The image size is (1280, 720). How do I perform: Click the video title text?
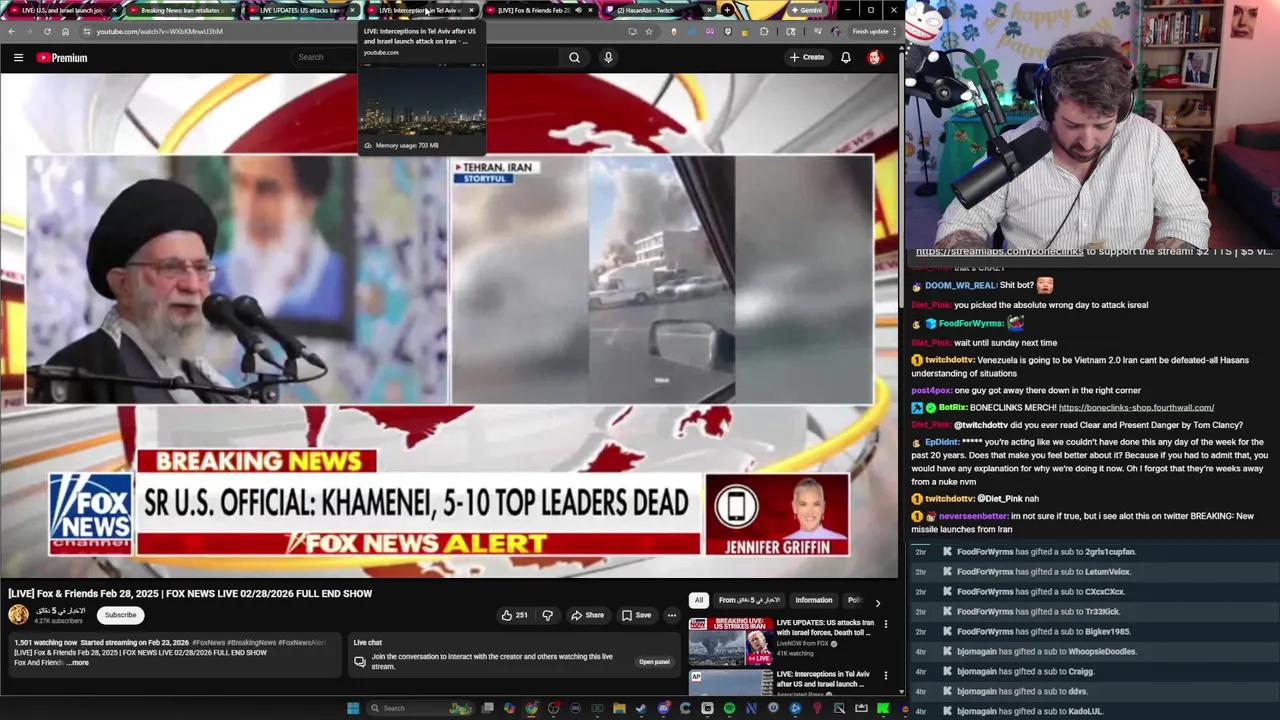pos(190,594)
